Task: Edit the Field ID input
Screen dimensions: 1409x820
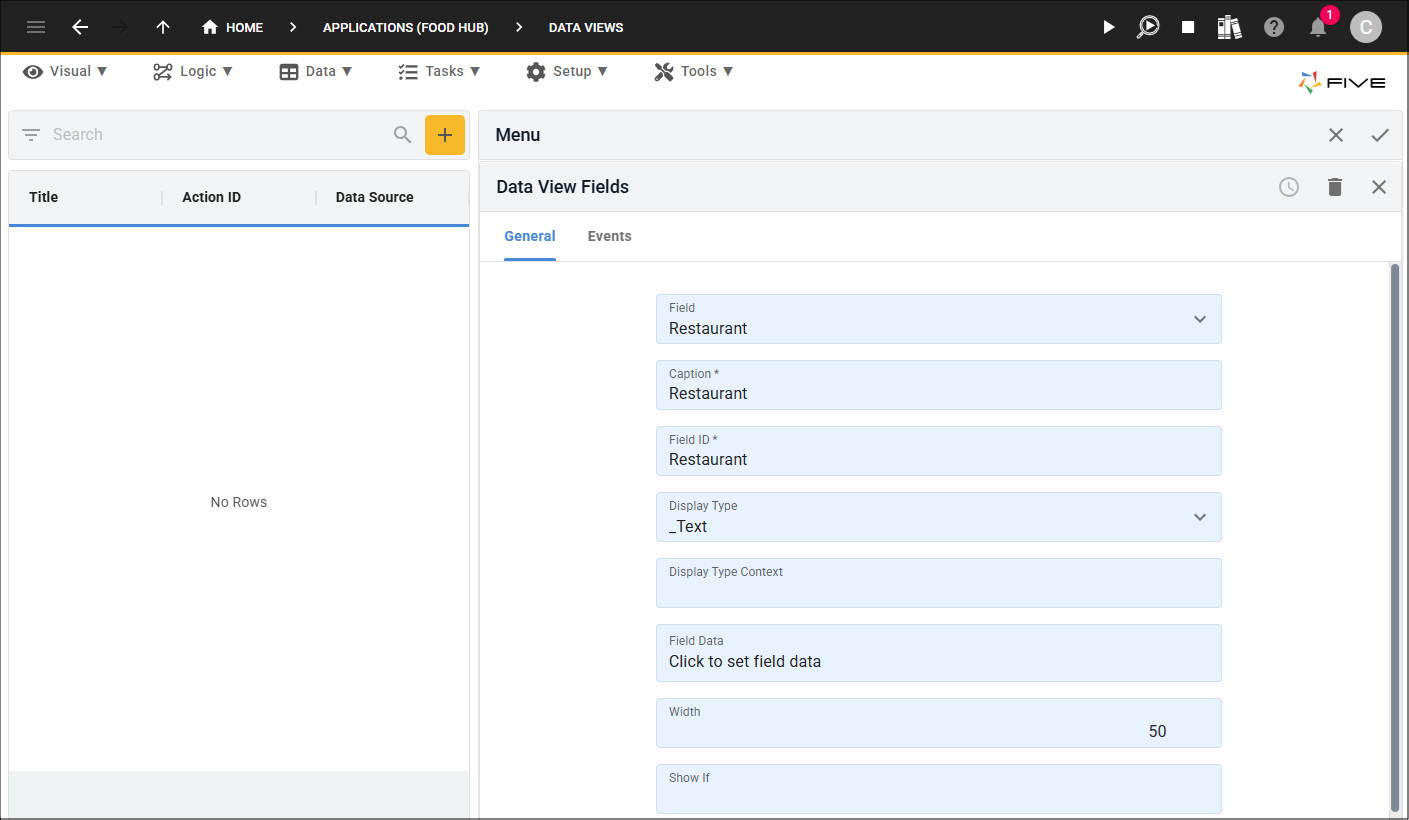Action: [x=938, y=451]
